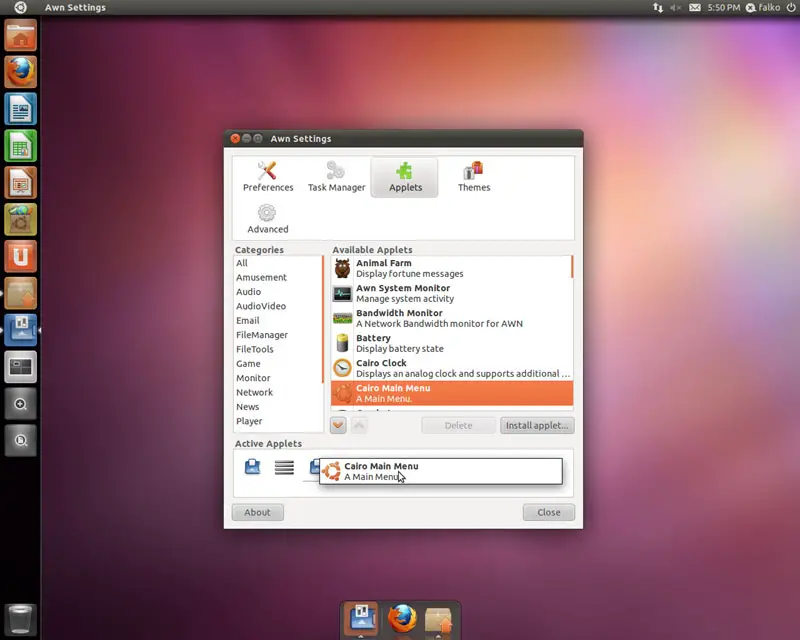The height and width of the screenshot is (640, 800).
Task: Click the greyed-out move-up arrow button
Action: click(x=359, y=425)
